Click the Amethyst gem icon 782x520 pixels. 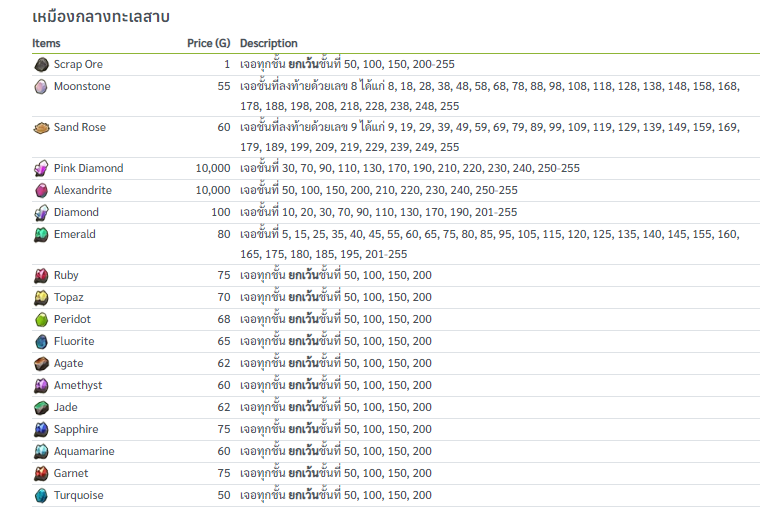tap(41, 385)
